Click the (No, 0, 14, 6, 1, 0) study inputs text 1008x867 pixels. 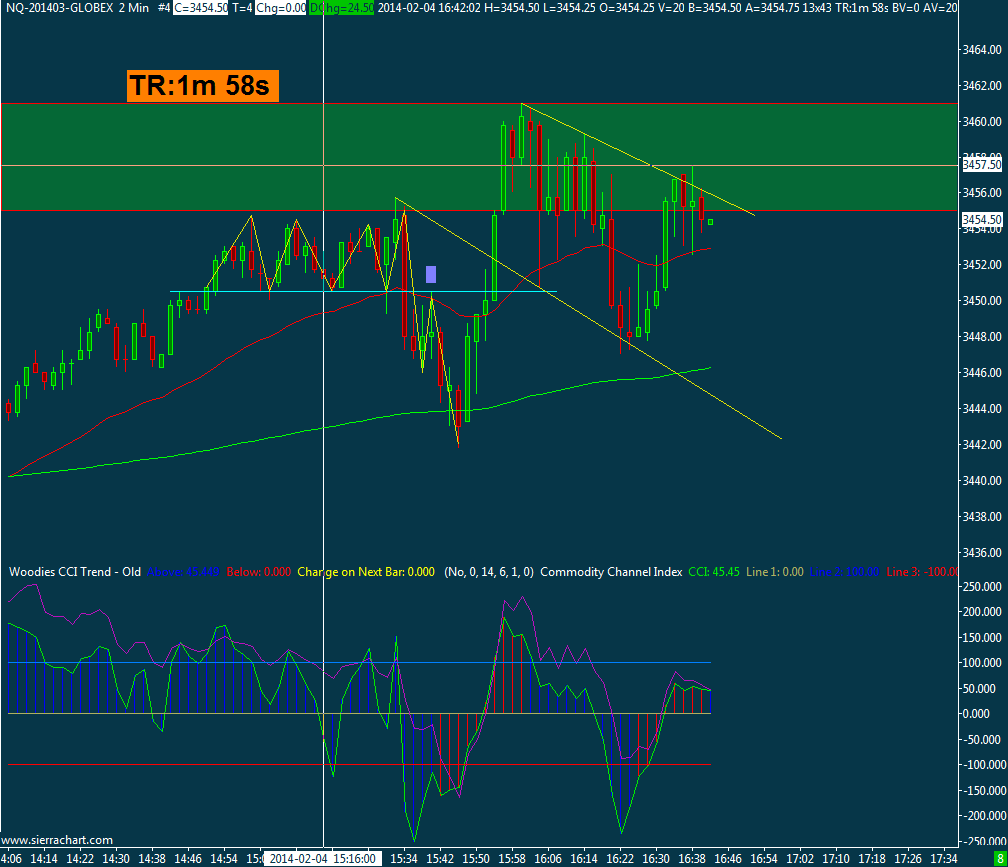[x=489, y=572]
